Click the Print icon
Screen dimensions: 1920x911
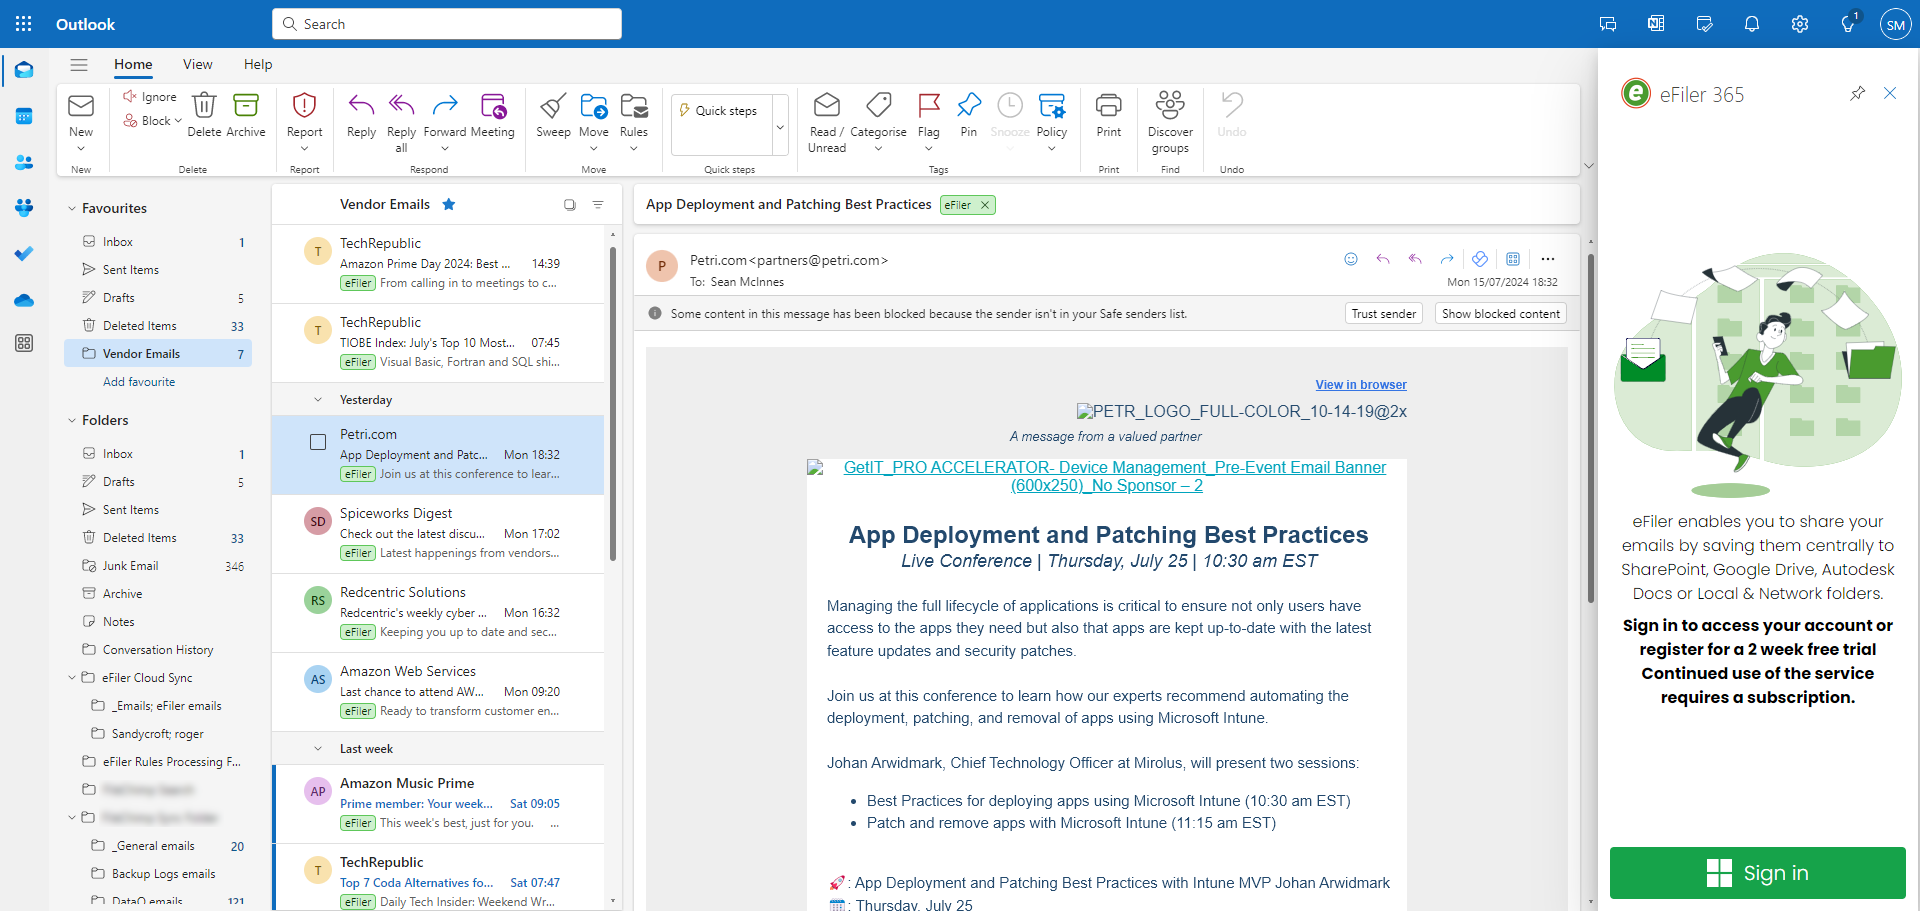1108,106
